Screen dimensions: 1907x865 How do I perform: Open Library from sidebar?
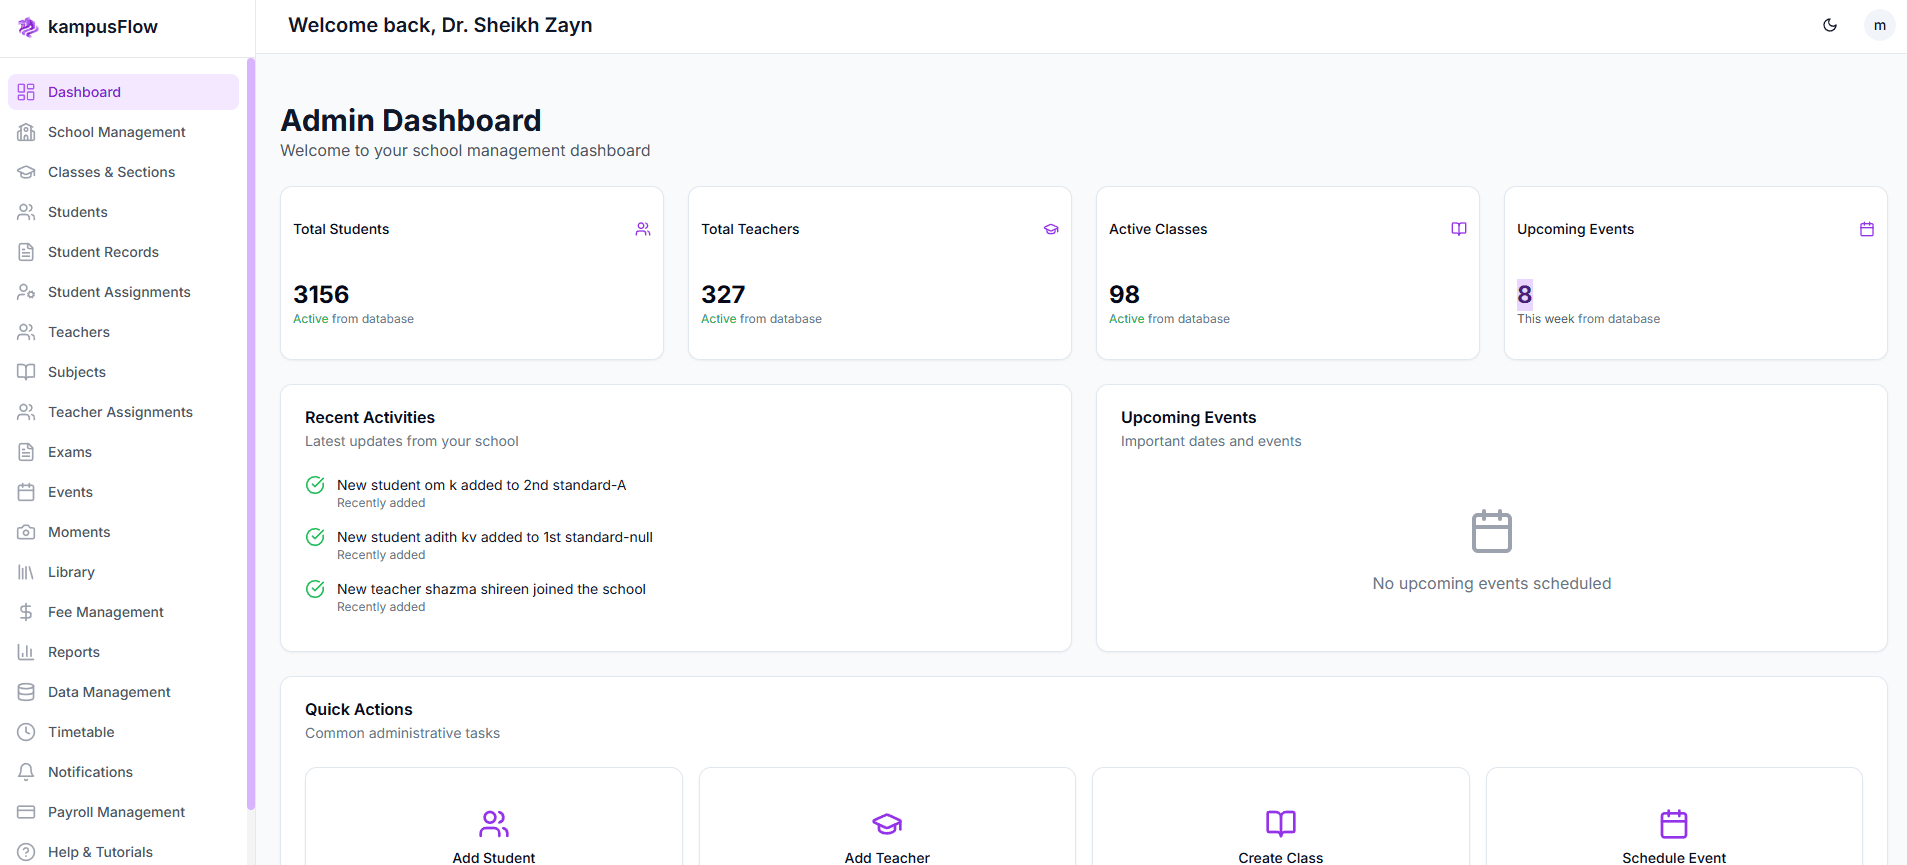click(x=123, y=572)
